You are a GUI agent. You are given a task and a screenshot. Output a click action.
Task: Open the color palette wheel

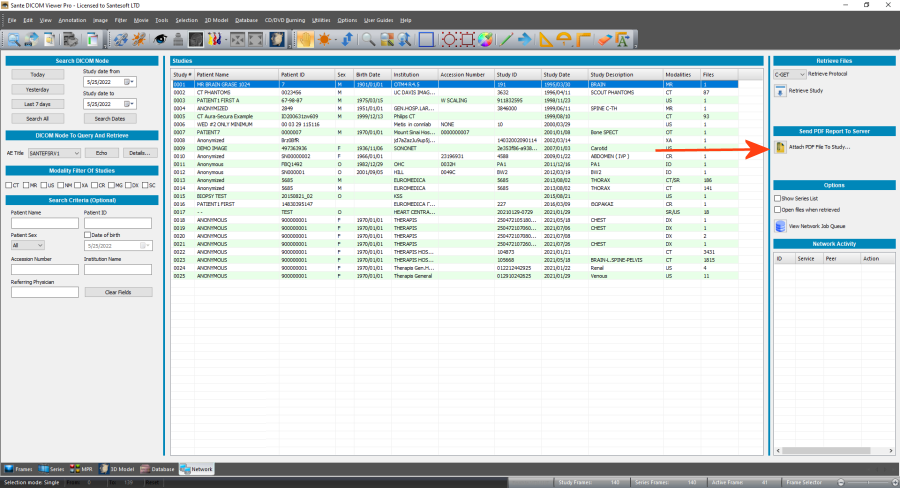(485, 40)
